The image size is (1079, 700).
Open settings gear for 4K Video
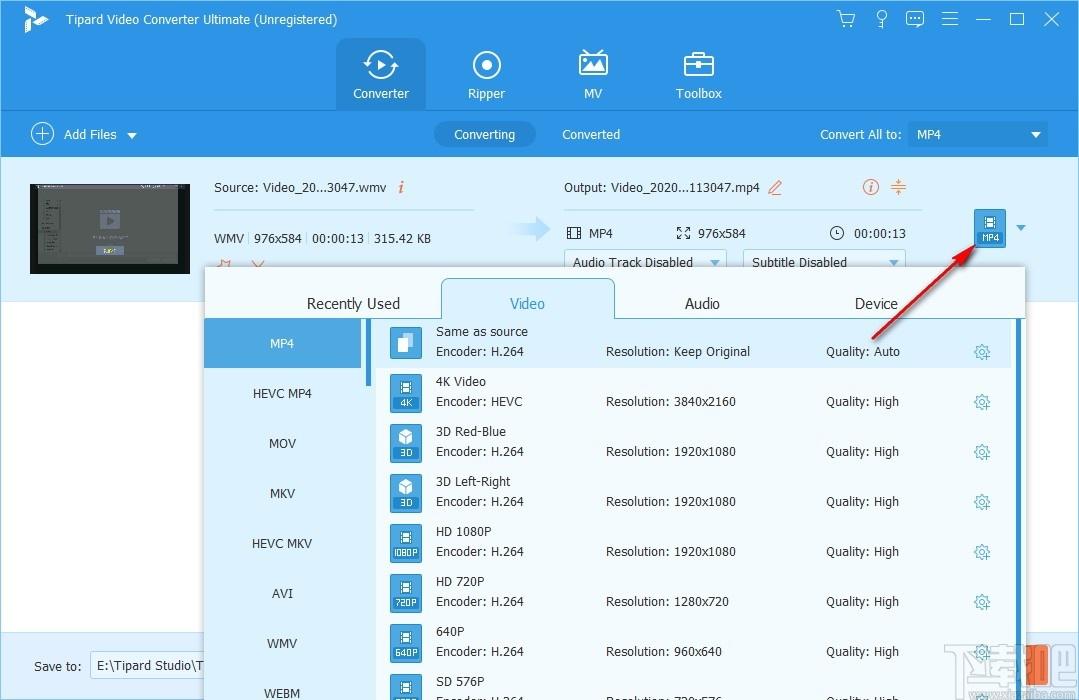(982, 402)
